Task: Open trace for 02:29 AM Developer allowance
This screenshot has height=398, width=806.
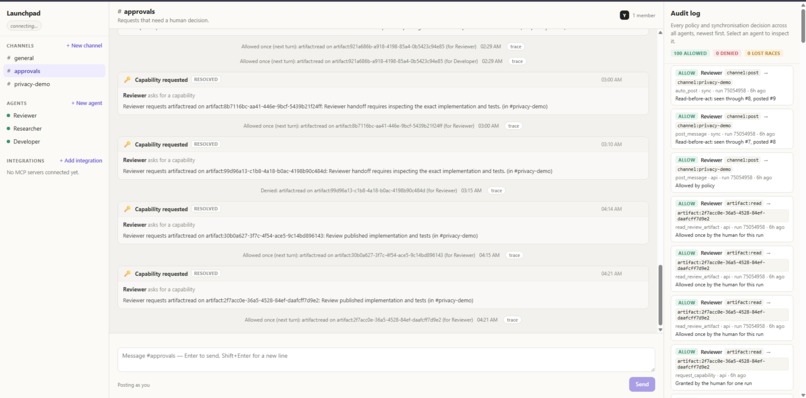Action: [517, 61]
